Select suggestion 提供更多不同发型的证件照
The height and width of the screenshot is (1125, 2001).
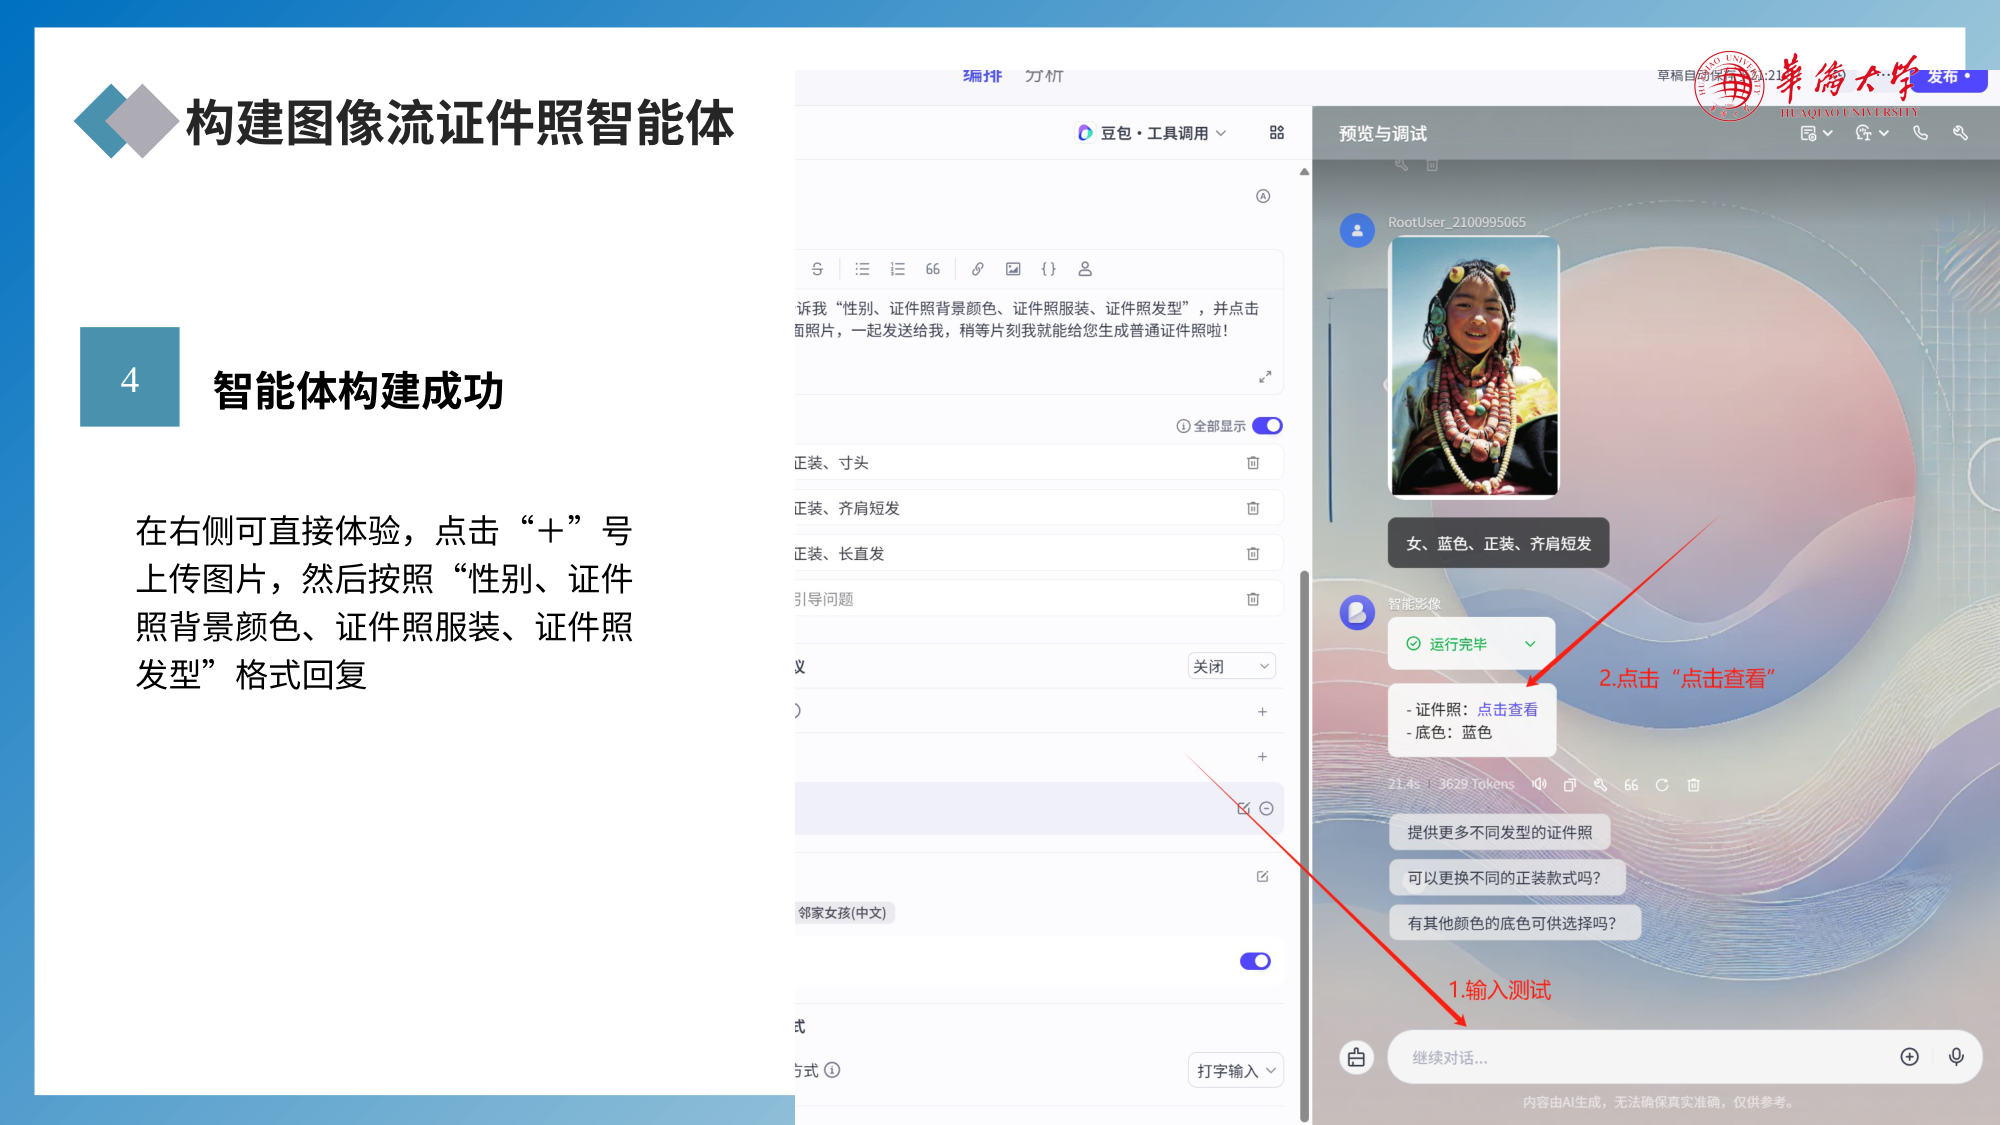tap(1499, 832)
